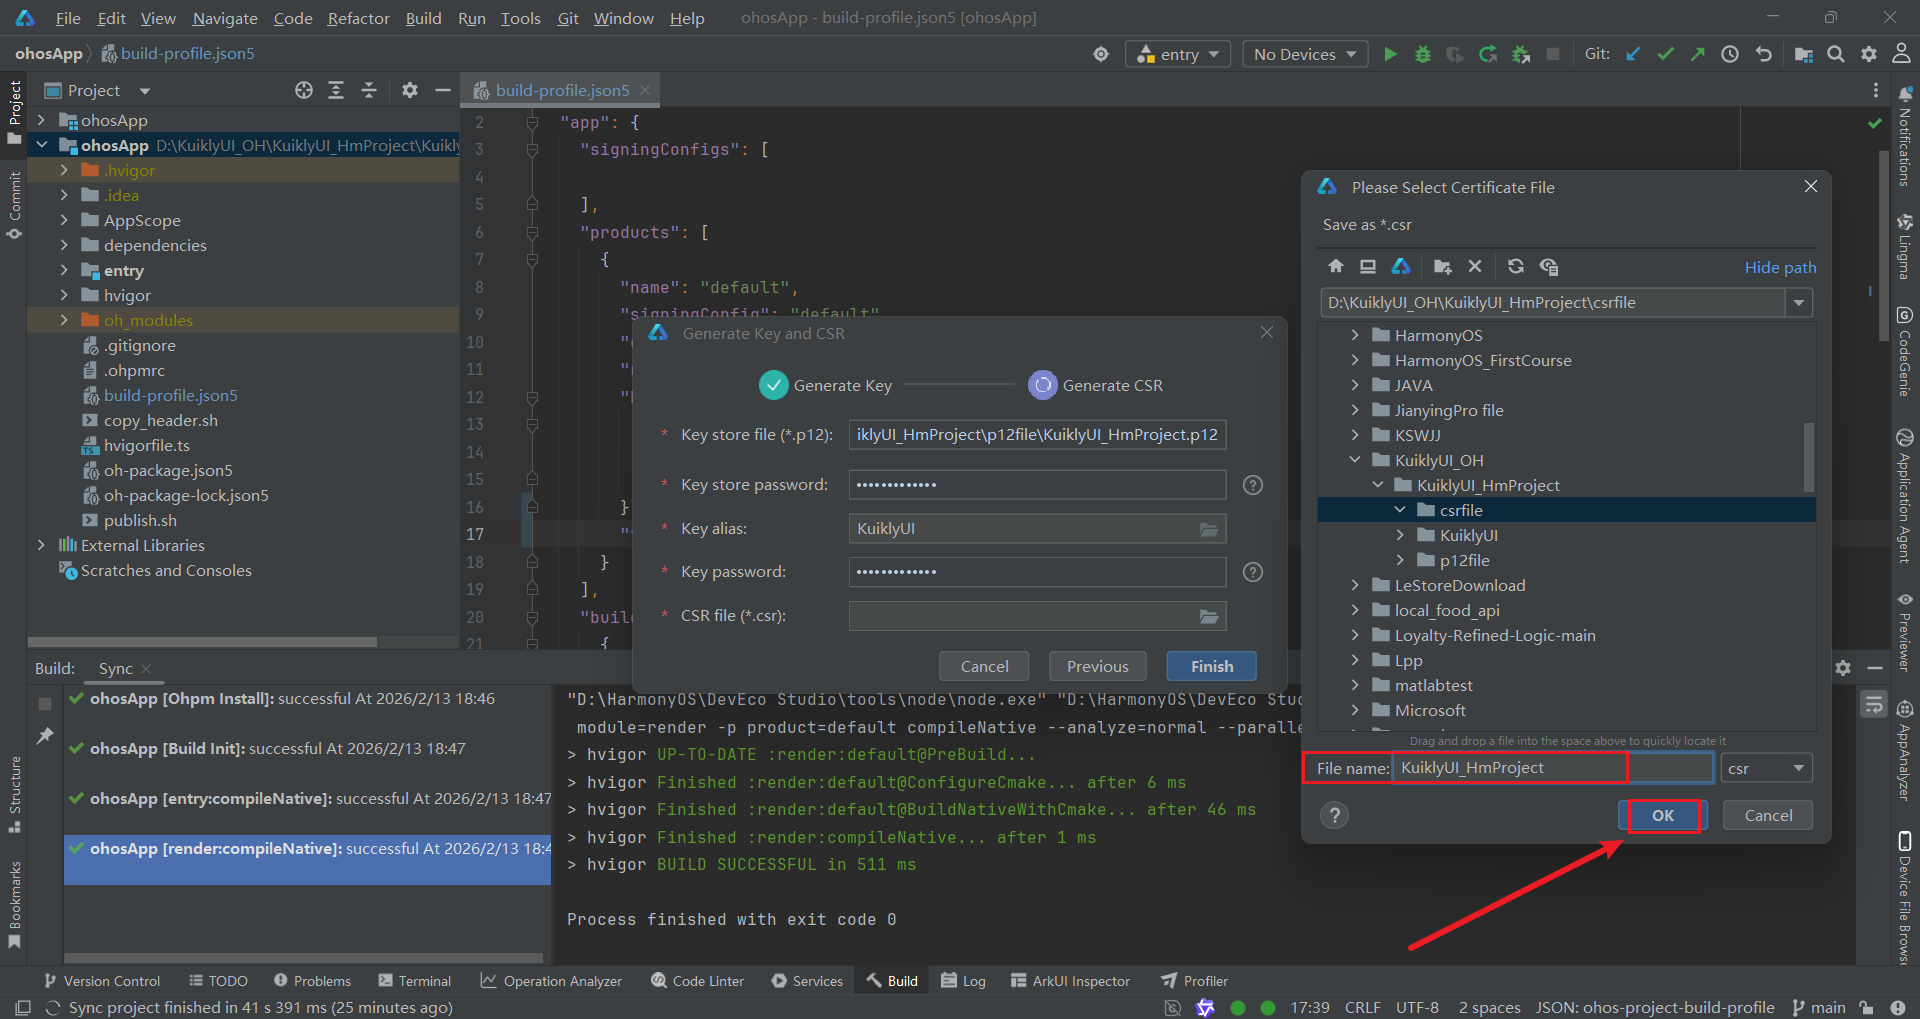This screenshot has width=1920, height=1019.
Task: Click Finish in Generate Key and CSR
Action: pyautogui.click(x=1211, y=666)
